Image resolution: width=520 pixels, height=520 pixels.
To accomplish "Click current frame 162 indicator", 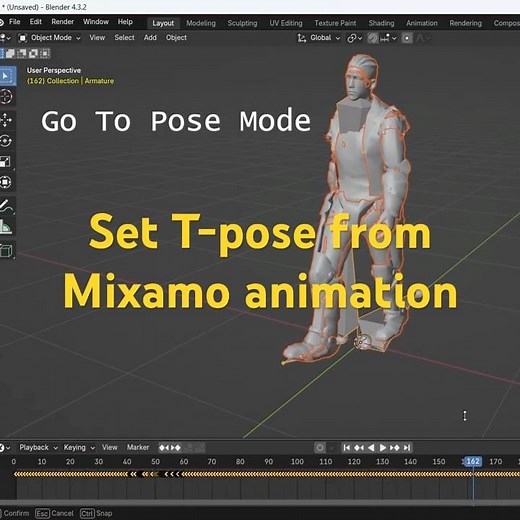I will point(473,462).
